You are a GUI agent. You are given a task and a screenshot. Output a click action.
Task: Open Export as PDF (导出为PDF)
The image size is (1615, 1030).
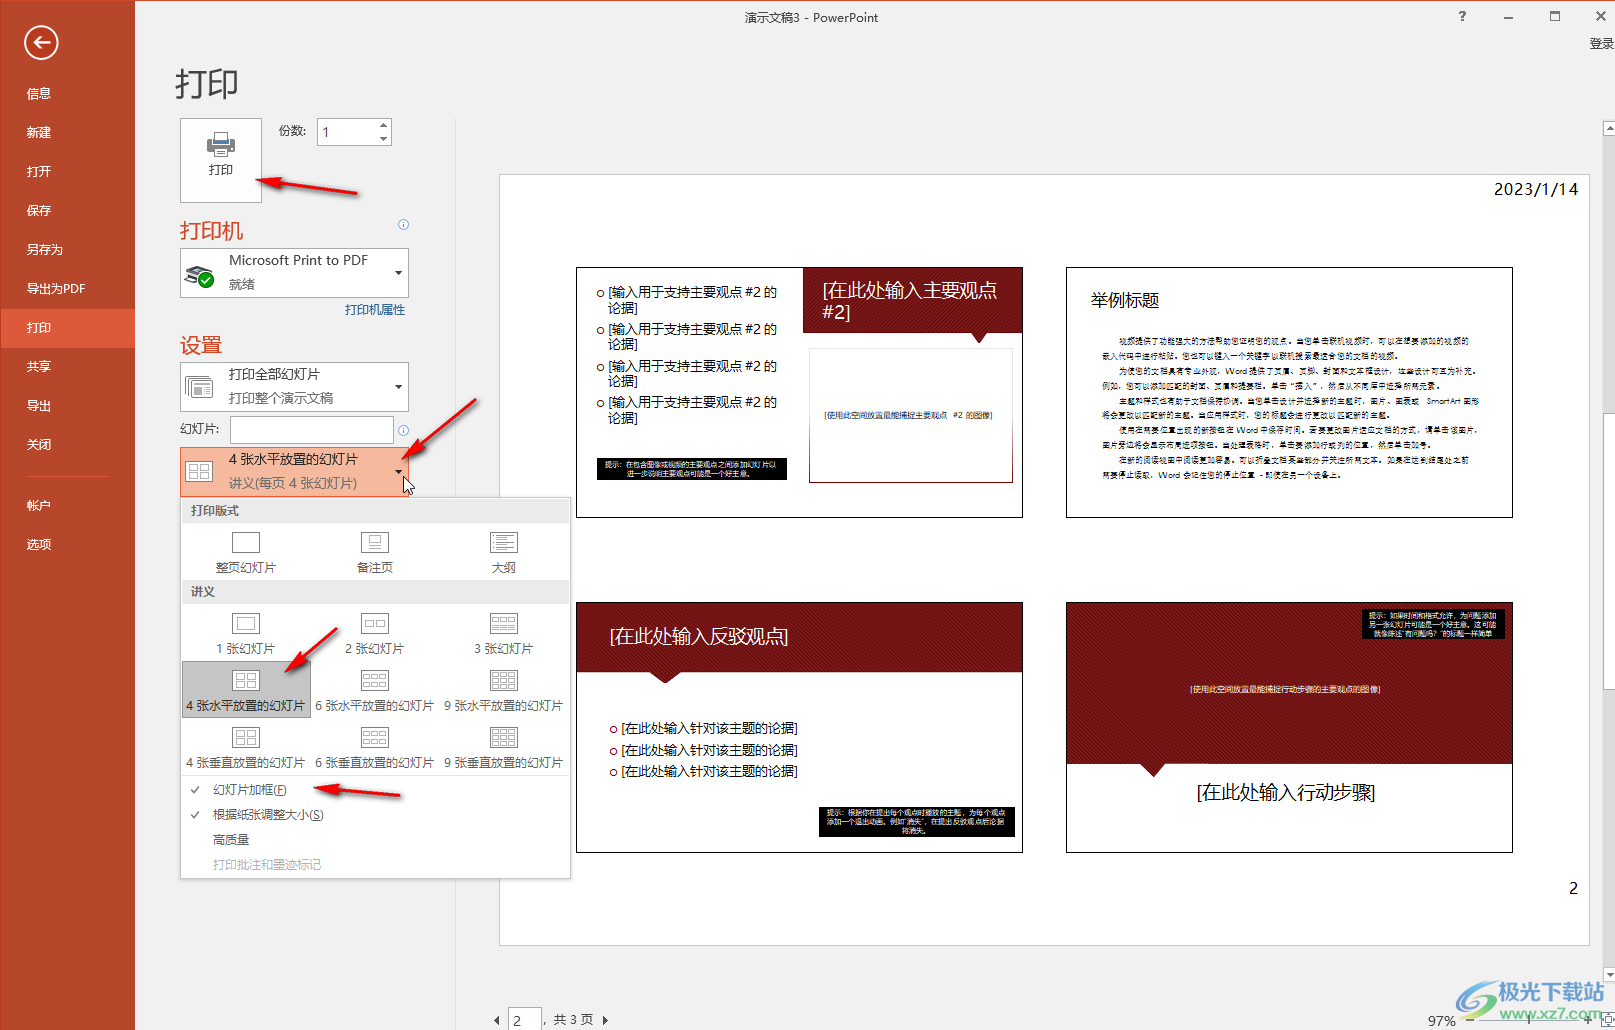(67, 288)
